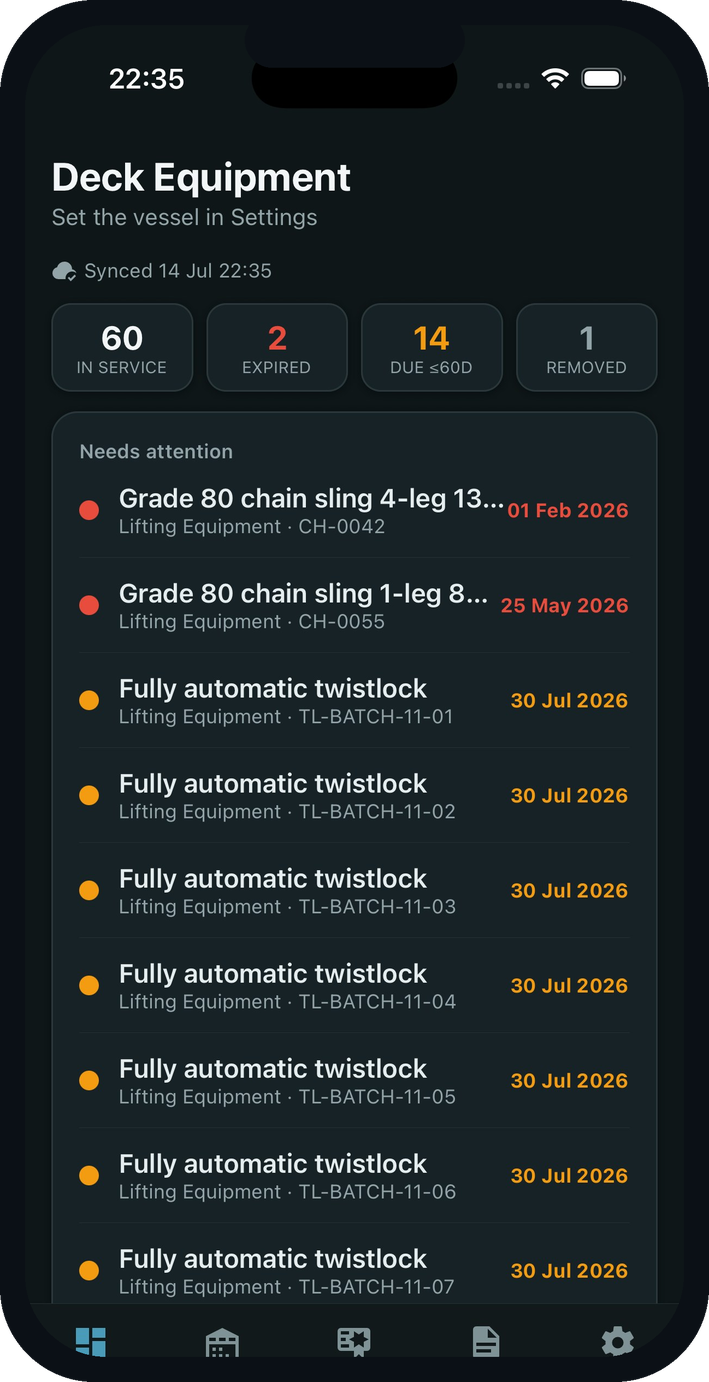
Task: Tap Set the vessel in Settings text
Action: [x=185, y=217]
